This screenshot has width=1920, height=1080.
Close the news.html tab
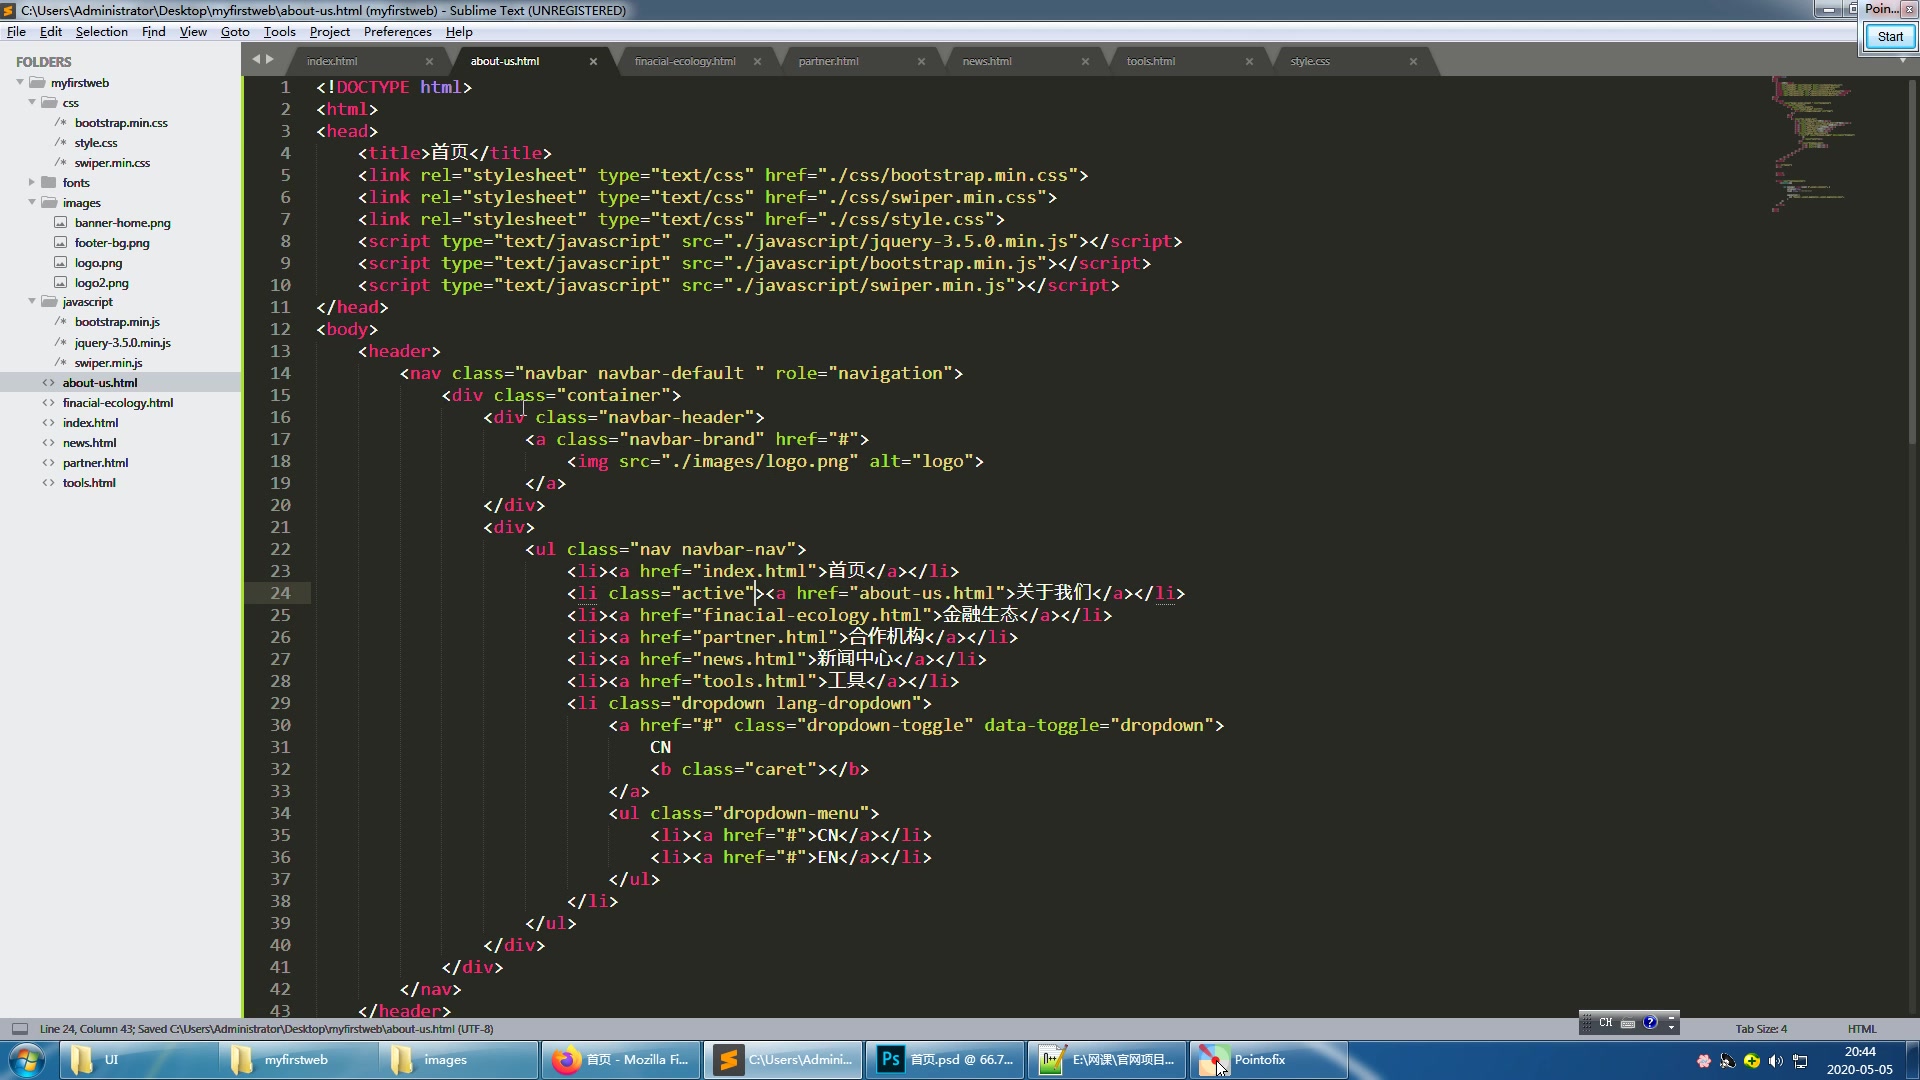coord(1085,61)
